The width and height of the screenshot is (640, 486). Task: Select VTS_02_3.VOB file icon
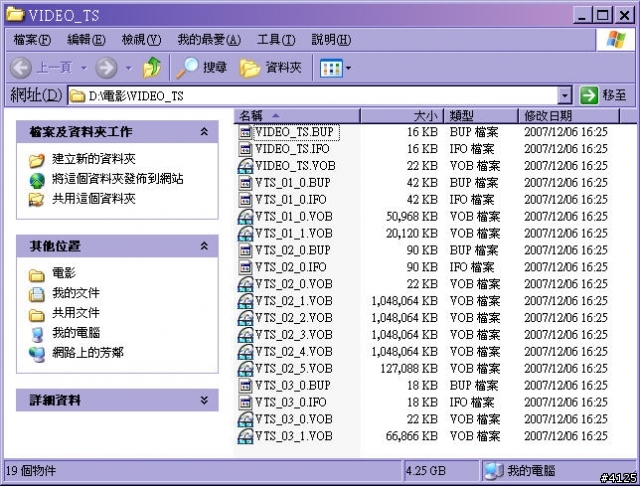click(x=245, y=335)
